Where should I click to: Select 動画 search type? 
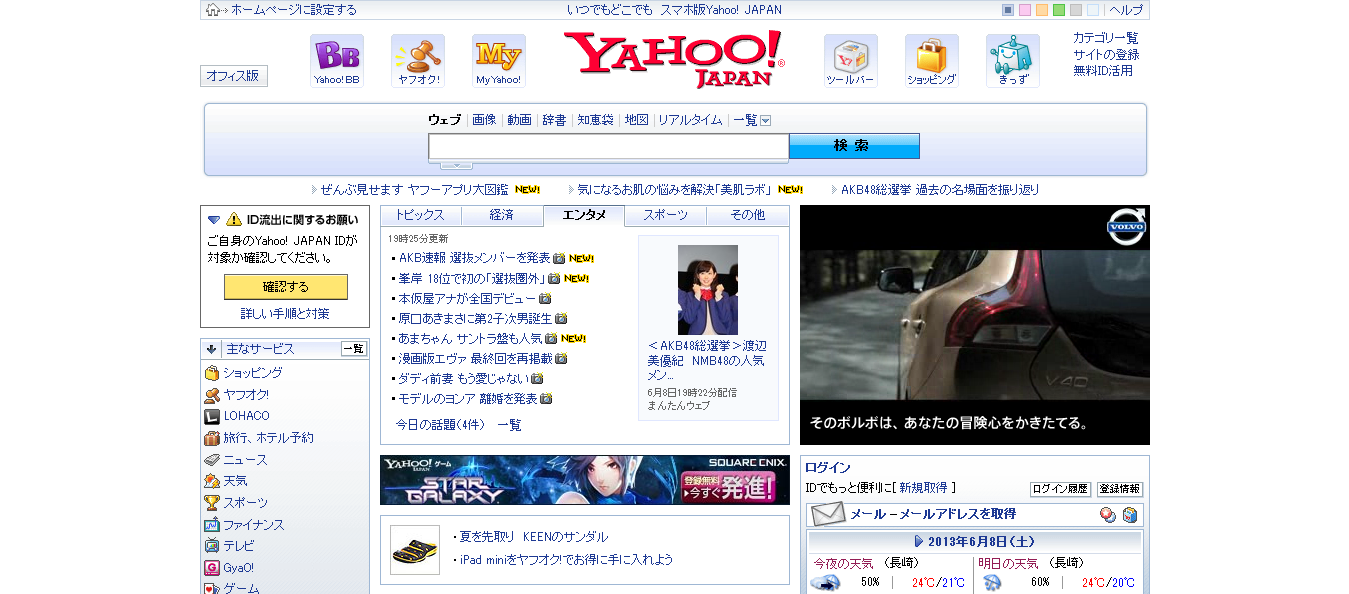point(519,120)
